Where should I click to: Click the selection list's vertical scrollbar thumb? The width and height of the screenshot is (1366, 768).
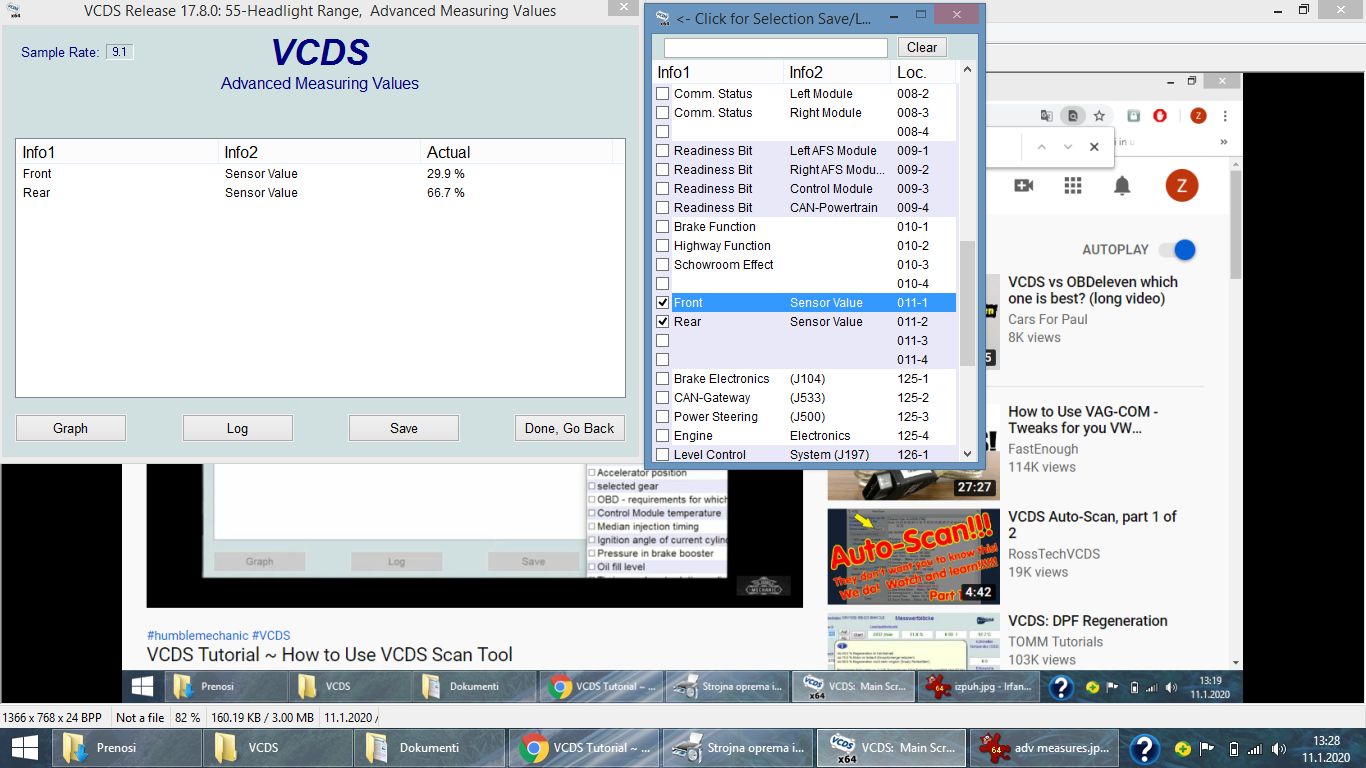coord(967,303)
